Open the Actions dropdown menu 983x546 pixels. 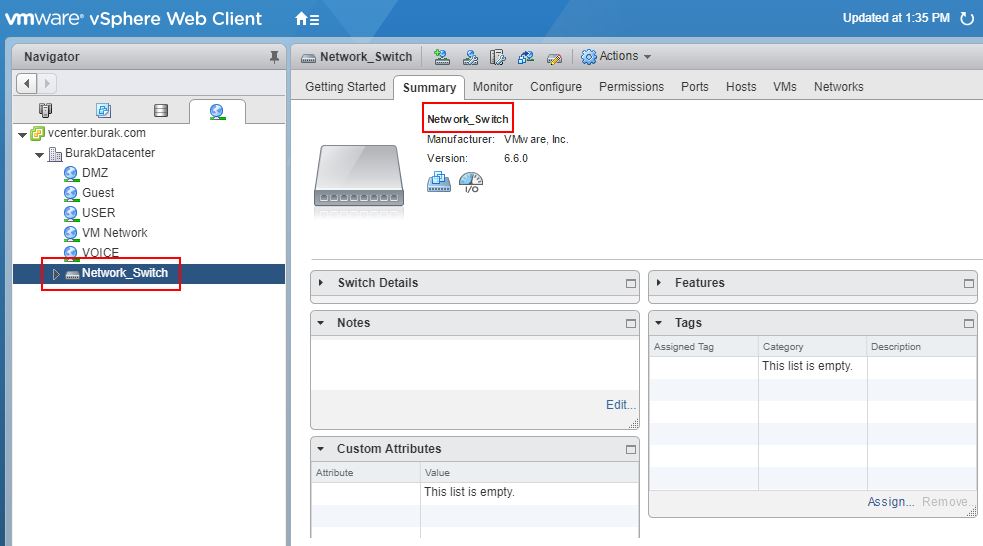tap(625, 56)
